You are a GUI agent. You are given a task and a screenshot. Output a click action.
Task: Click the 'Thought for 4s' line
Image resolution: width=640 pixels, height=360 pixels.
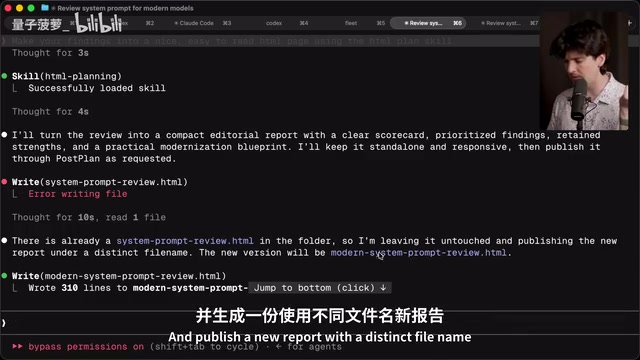tap(50, 112)
